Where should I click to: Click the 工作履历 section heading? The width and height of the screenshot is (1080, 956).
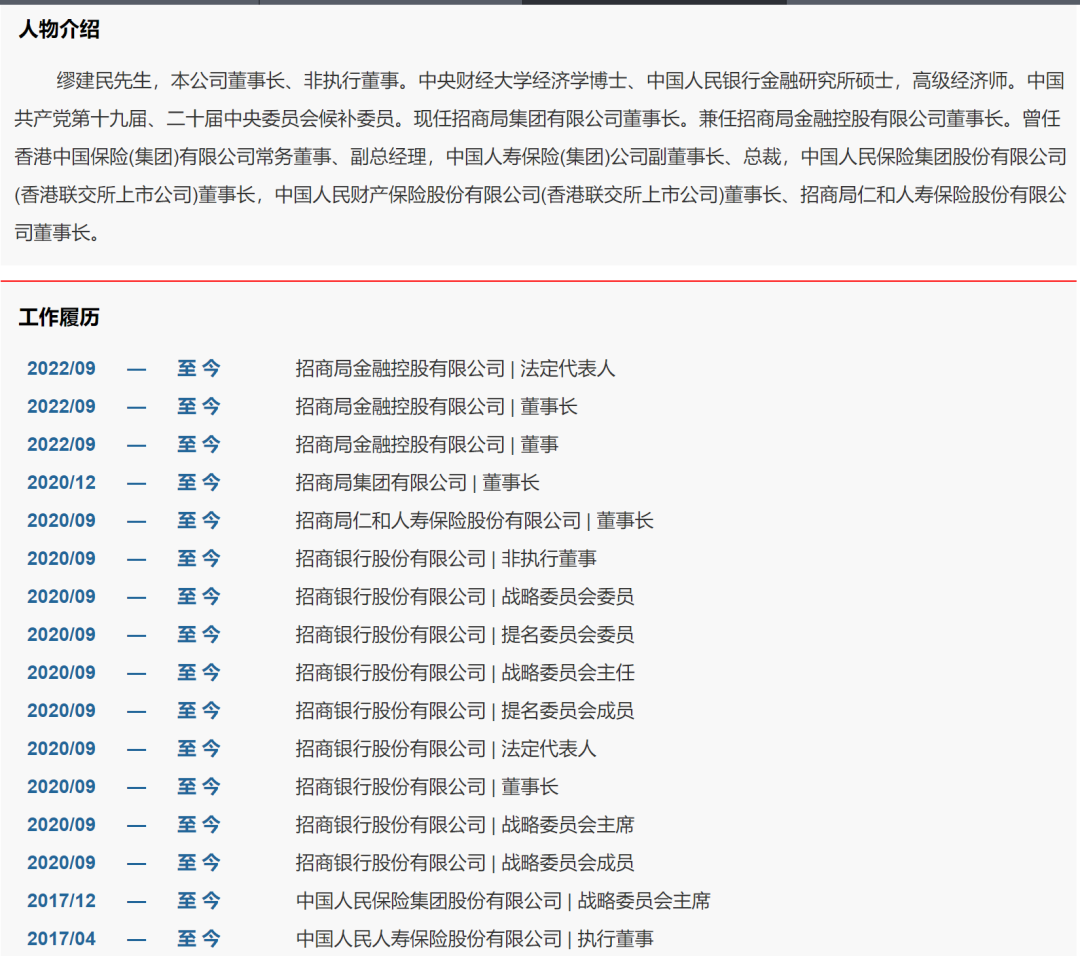click(x=59, y=318)
